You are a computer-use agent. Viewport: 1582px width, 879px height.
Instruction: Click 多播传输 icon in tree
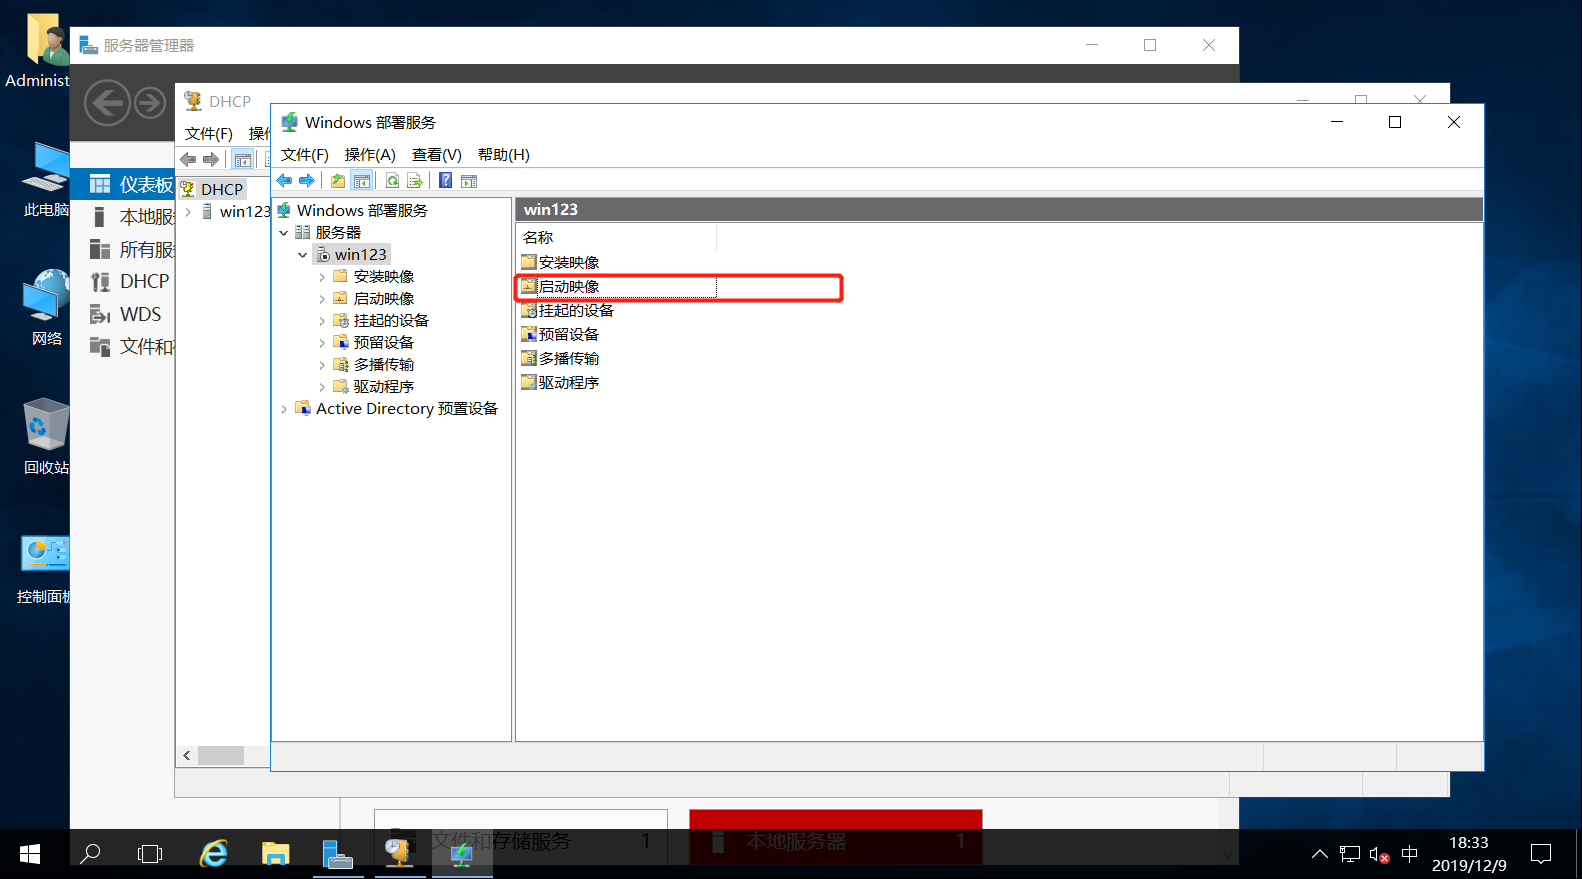point(340,365)
